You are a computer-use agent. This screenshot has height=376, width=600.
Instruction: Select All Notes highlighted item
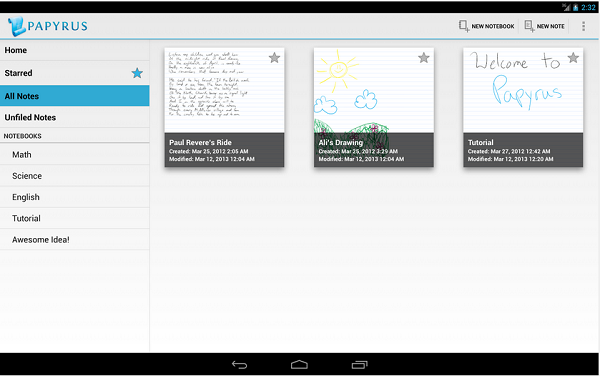(75, 96)
